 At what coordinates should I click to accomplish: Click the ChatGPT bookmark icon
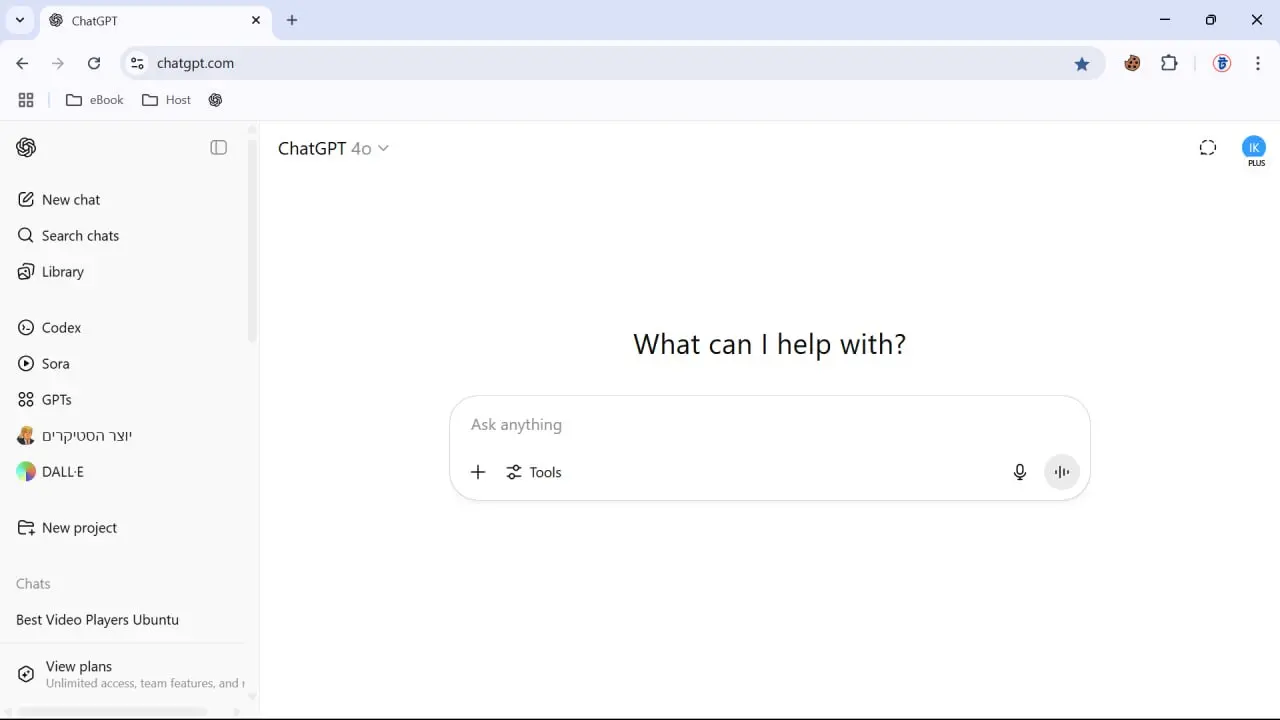click(x=215, y=100)
